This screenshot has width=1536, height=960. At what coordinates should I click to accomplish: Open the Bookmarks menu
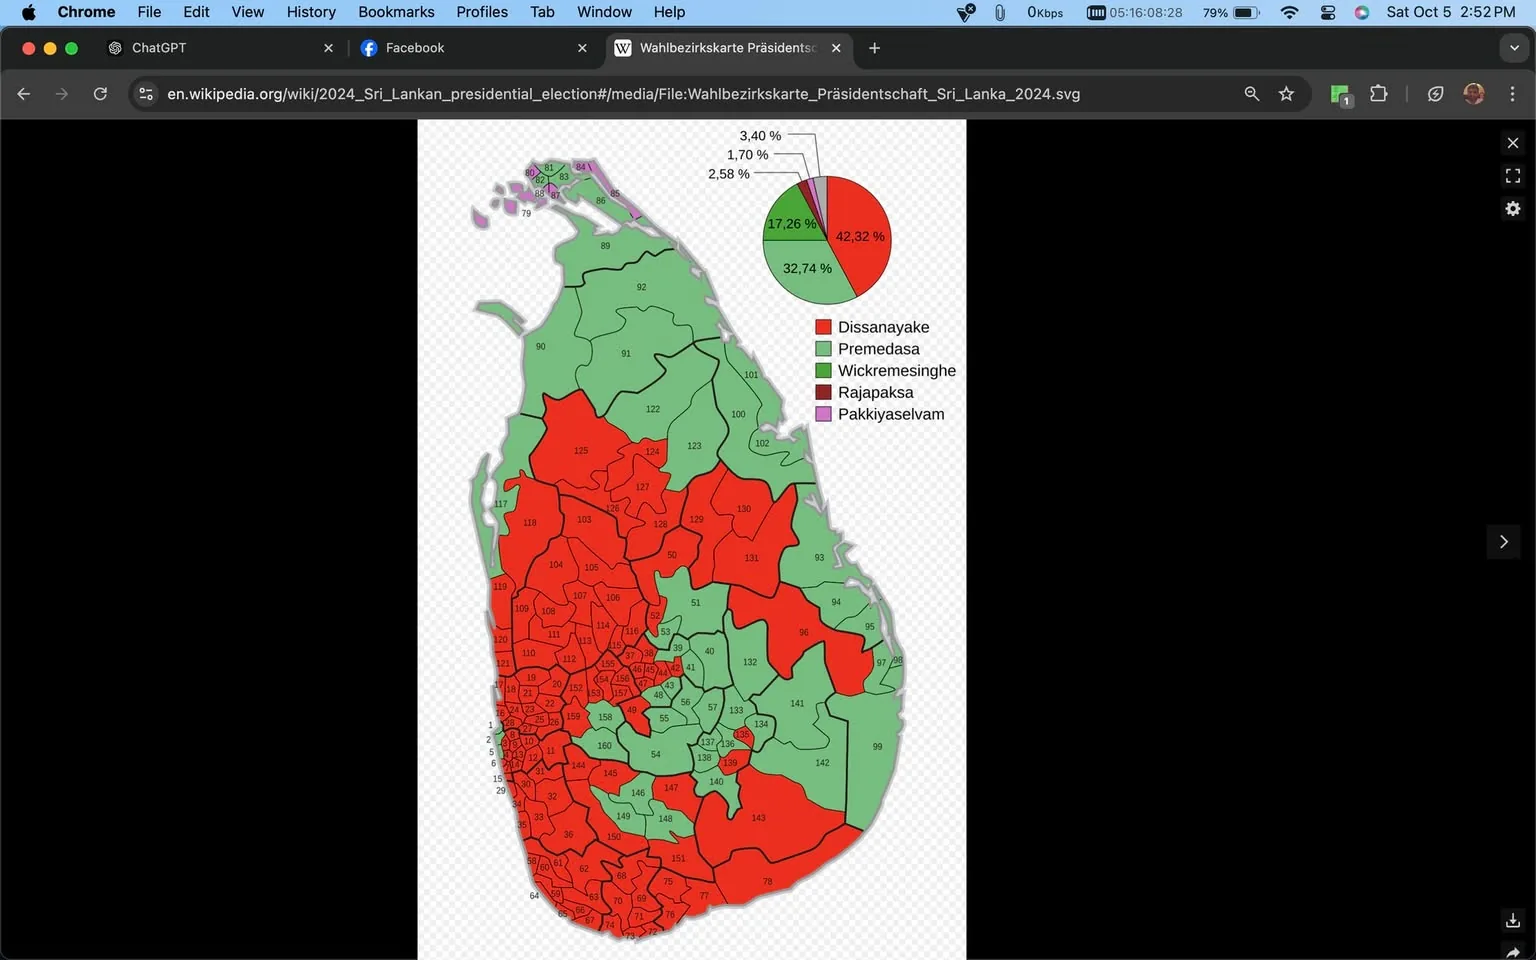tap(396, 12)
